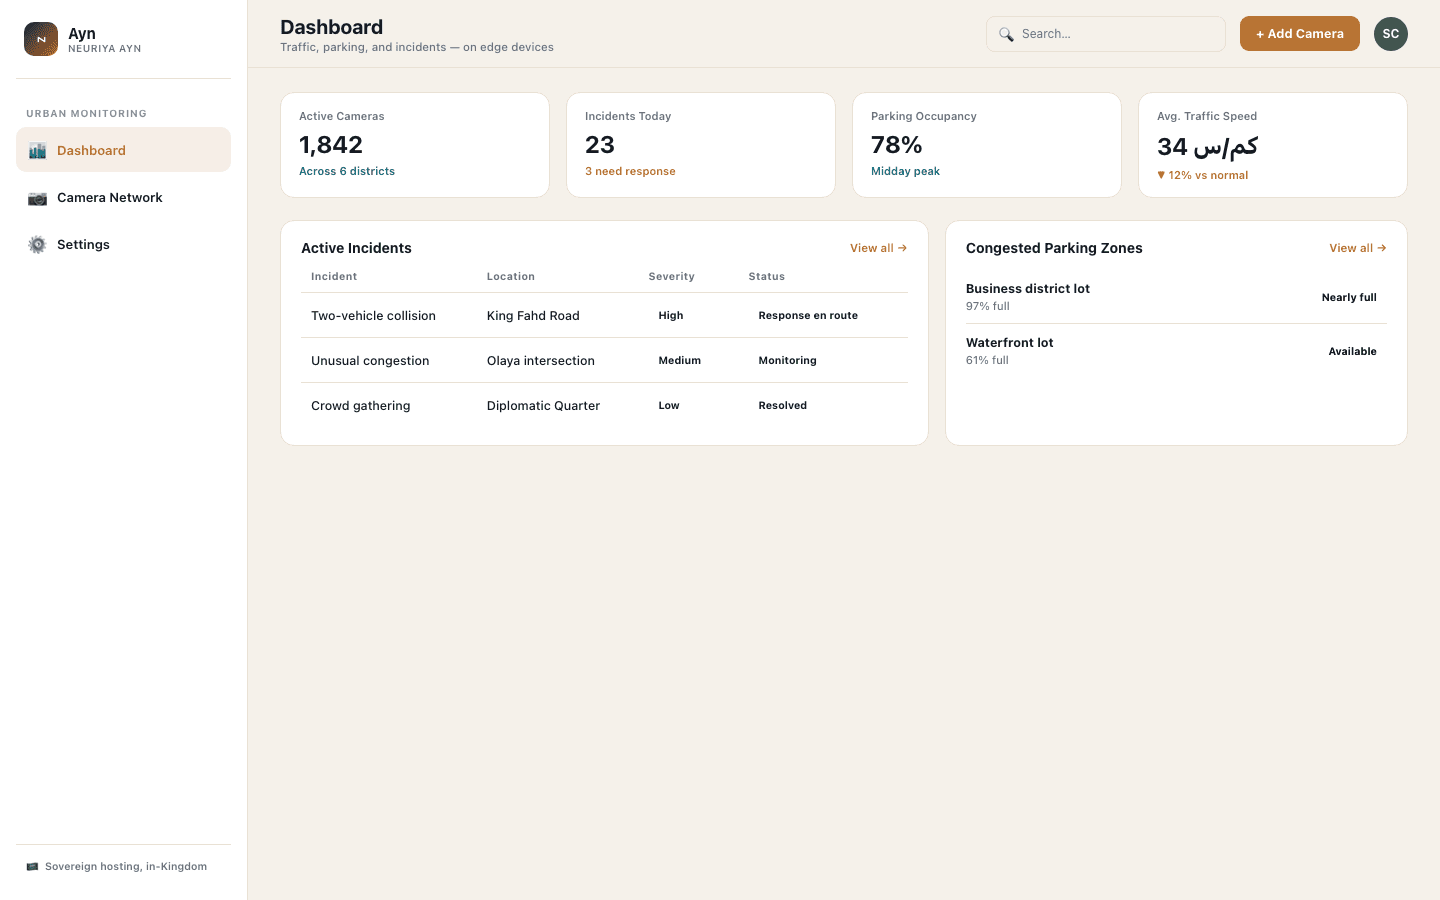
Task: Click the Severity column header
Action: click(672, 277)
